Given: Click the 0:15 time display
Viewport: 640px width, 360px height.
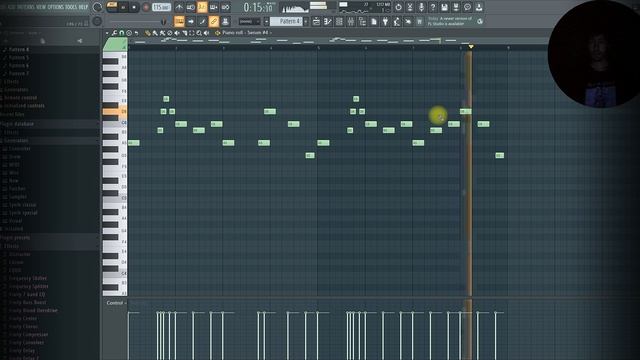Looking at the screenshot, I should pos(258,7).
